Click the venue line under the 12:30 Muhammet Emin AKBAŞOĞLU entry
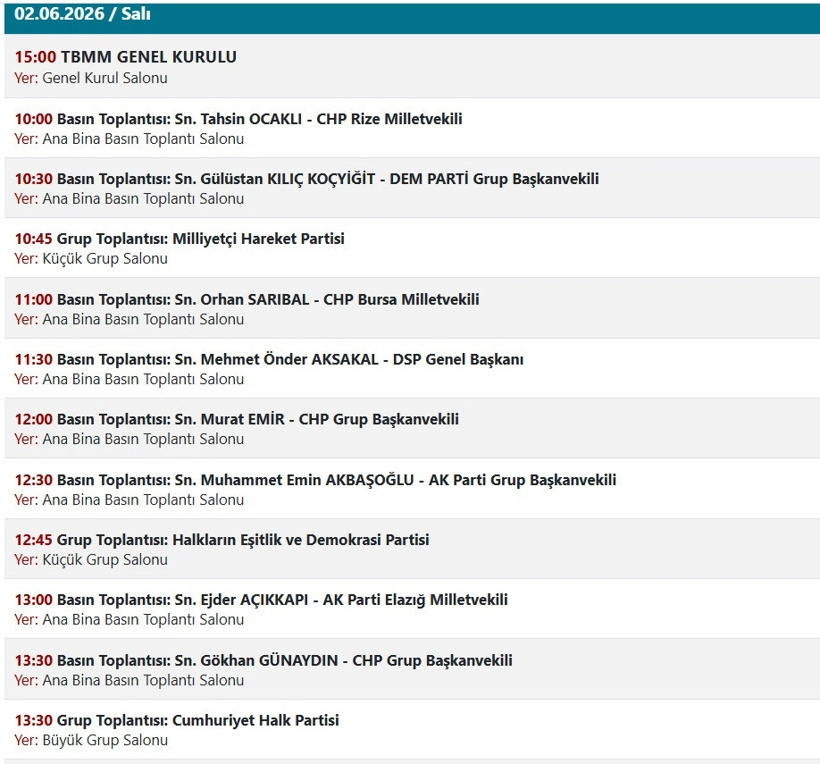Viewport: 820px width, 764px height. point(129,500)
